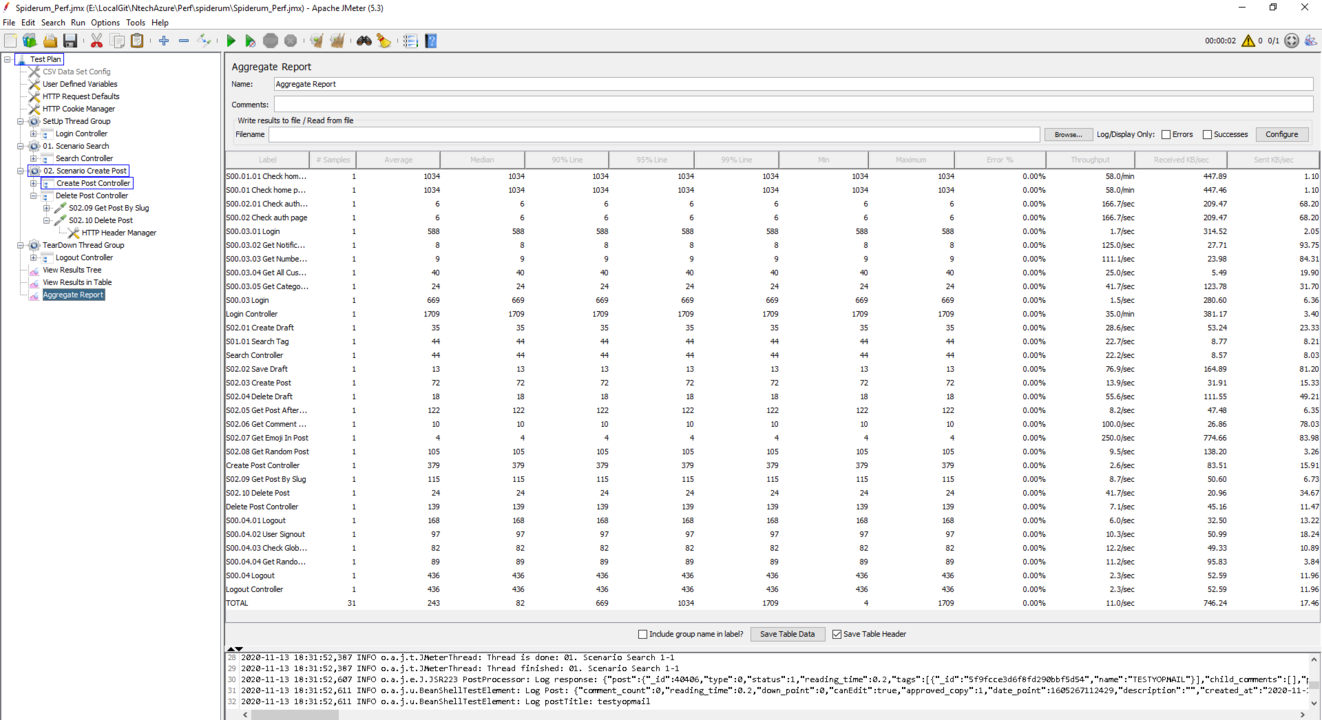This screenshot has height=720, width=1322.
Task: Open Function Helper dialog icon
Action: [x=410, y=41]
